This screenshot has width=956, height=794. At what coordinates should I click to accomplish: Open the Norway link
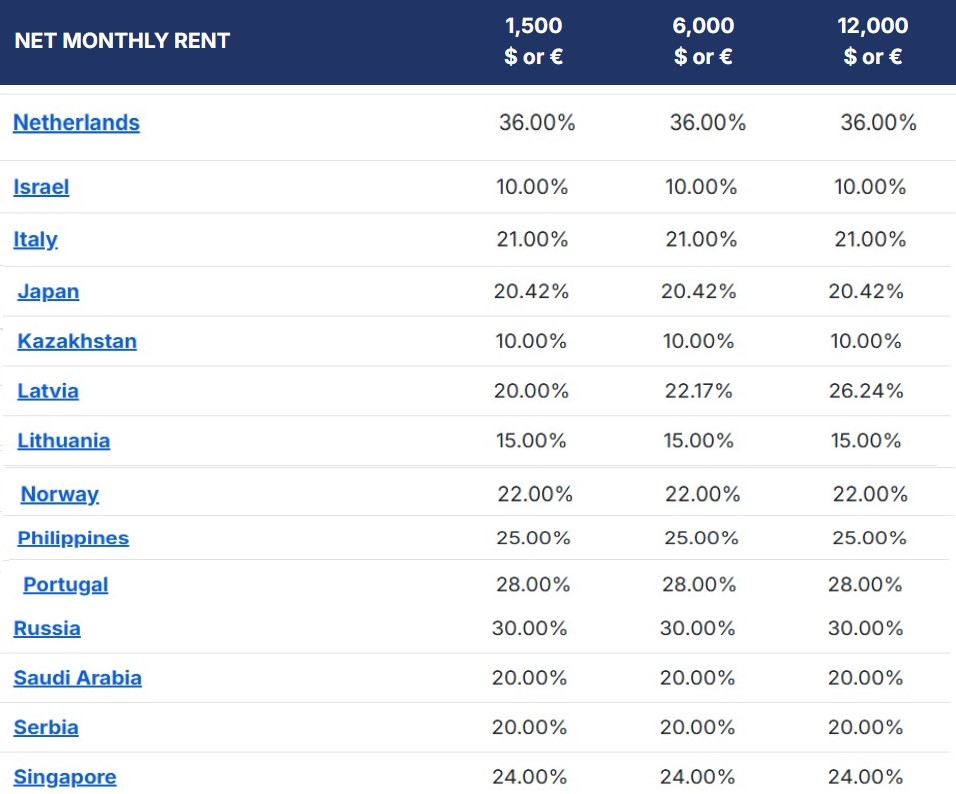coord(60,495)
